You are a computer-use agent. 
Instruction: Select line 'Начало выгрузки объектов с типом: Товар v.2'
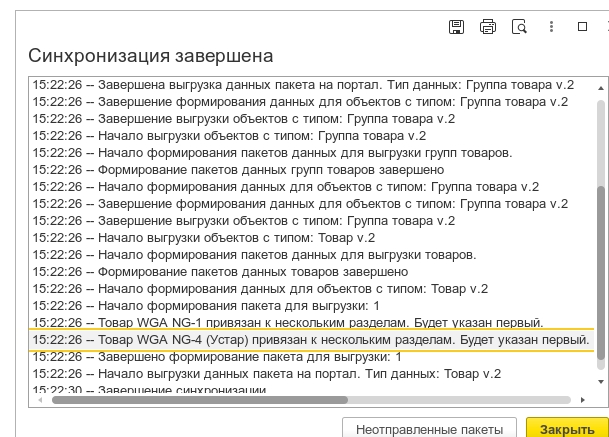203,238
